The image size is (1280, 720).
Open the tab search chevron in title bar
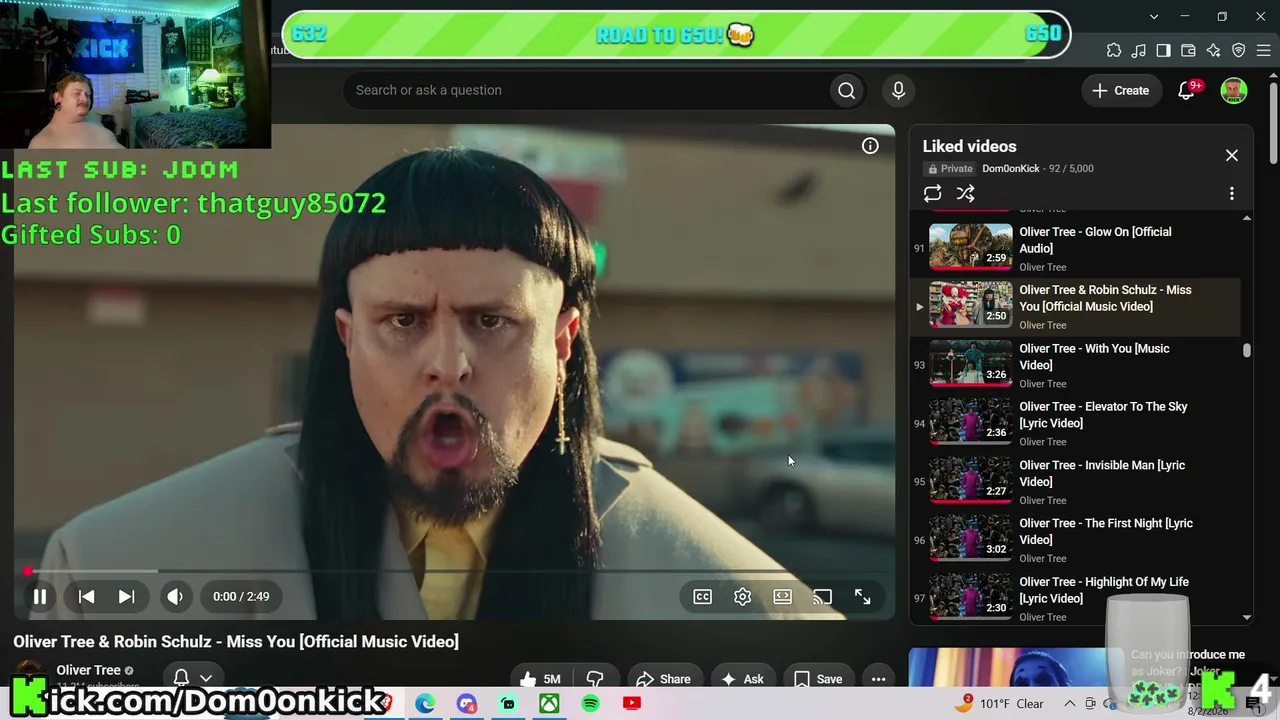(1154, 16)
